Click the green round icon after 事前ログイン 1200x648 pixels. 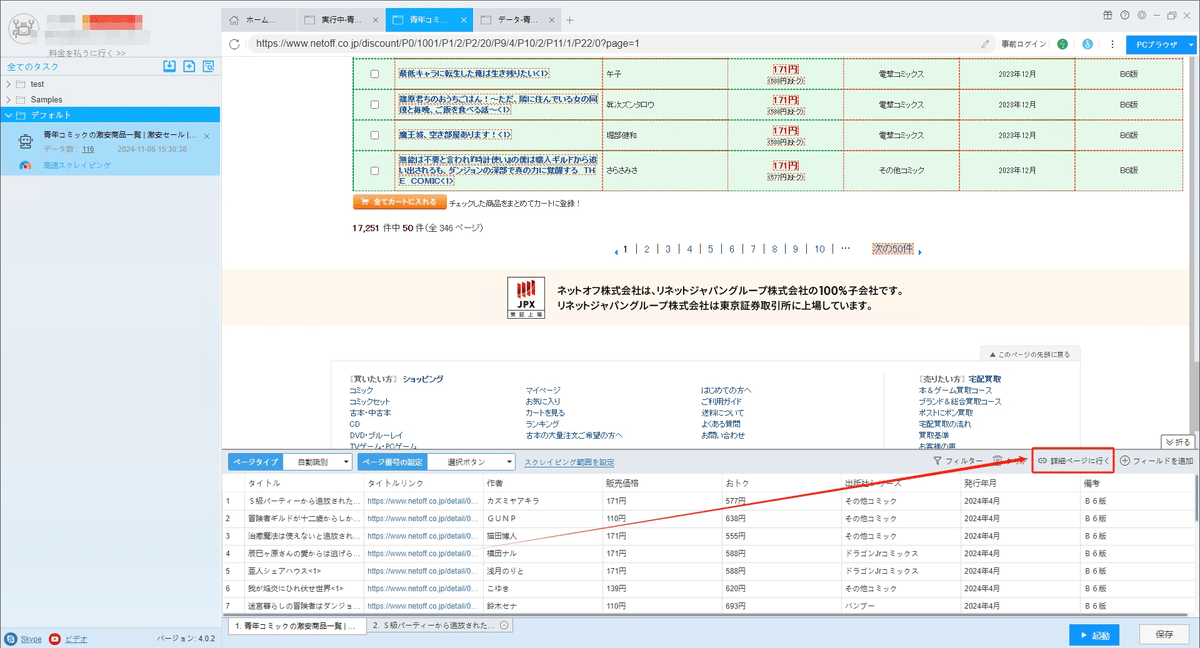click(1062, 44)
